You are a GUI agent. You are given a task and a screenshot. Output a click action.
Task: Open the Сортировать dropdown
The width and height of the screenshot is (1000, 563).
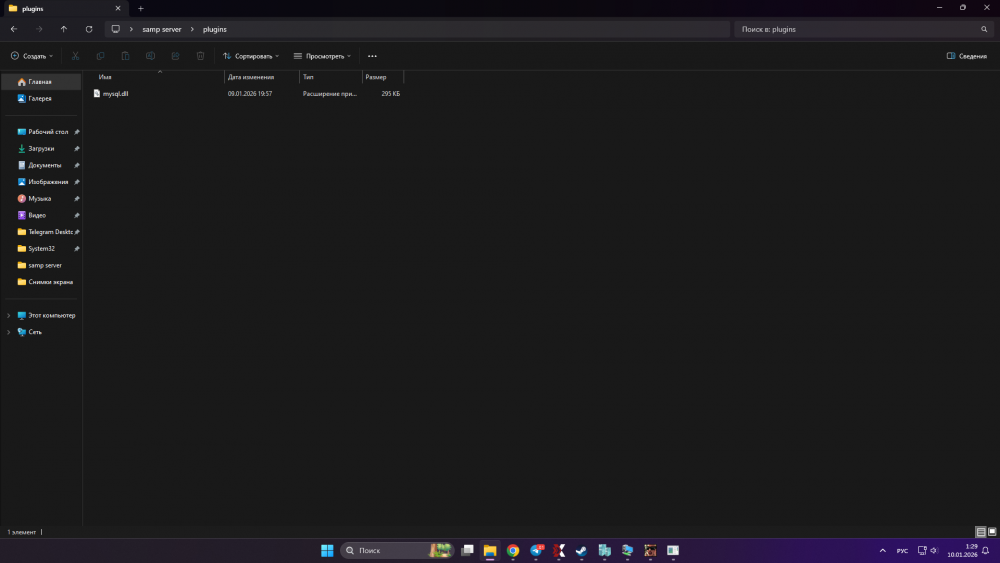pos(251,56)
